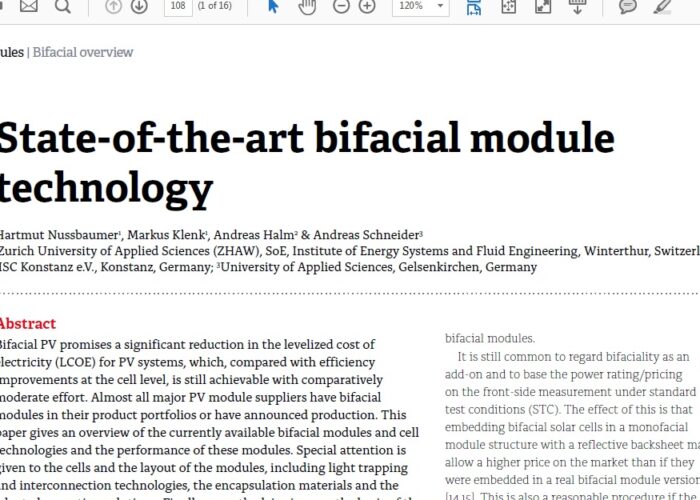The height and width of the screenshot is (500, 700).
Task: Click the author name 'Andreas Schneider'
Action: [366, 235]
